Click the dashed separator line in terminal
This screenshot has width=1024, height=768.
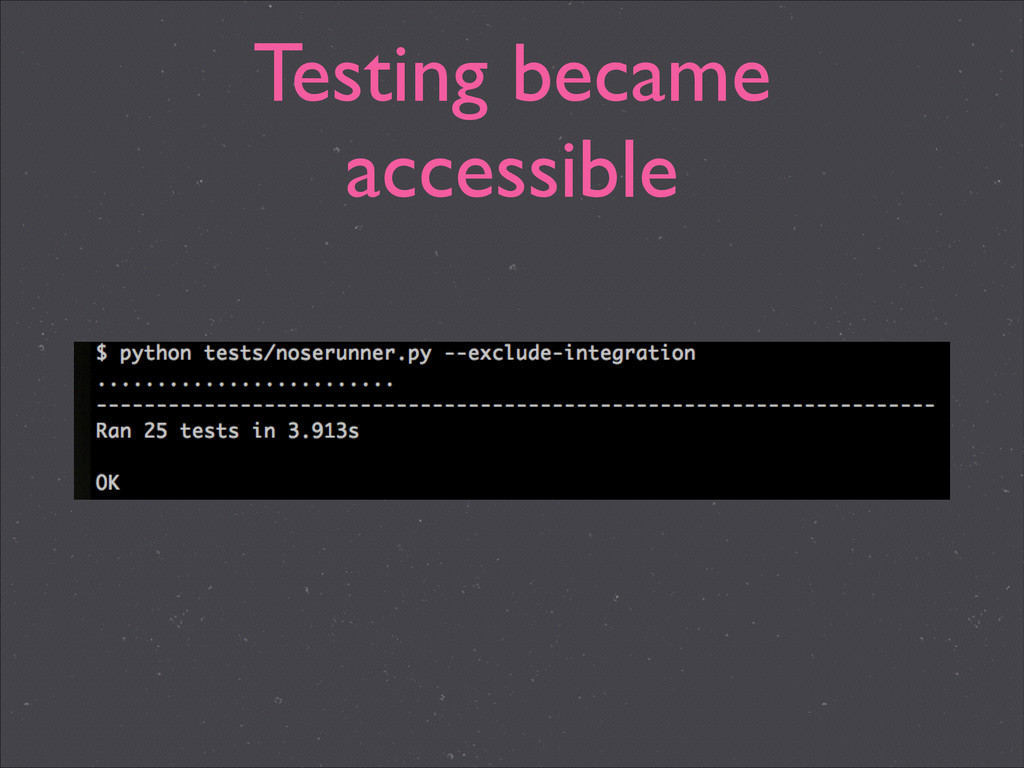[515, 406]
